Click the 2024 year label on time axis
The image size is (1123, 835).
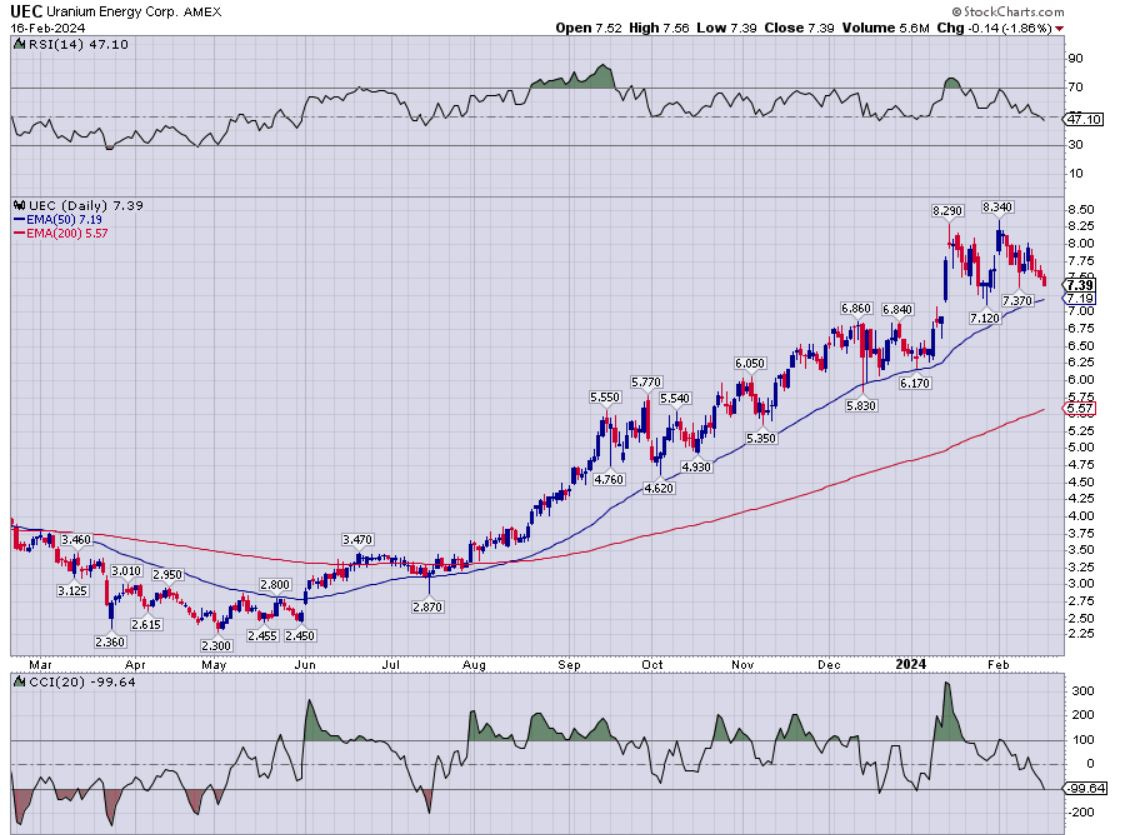pos(911,664)
